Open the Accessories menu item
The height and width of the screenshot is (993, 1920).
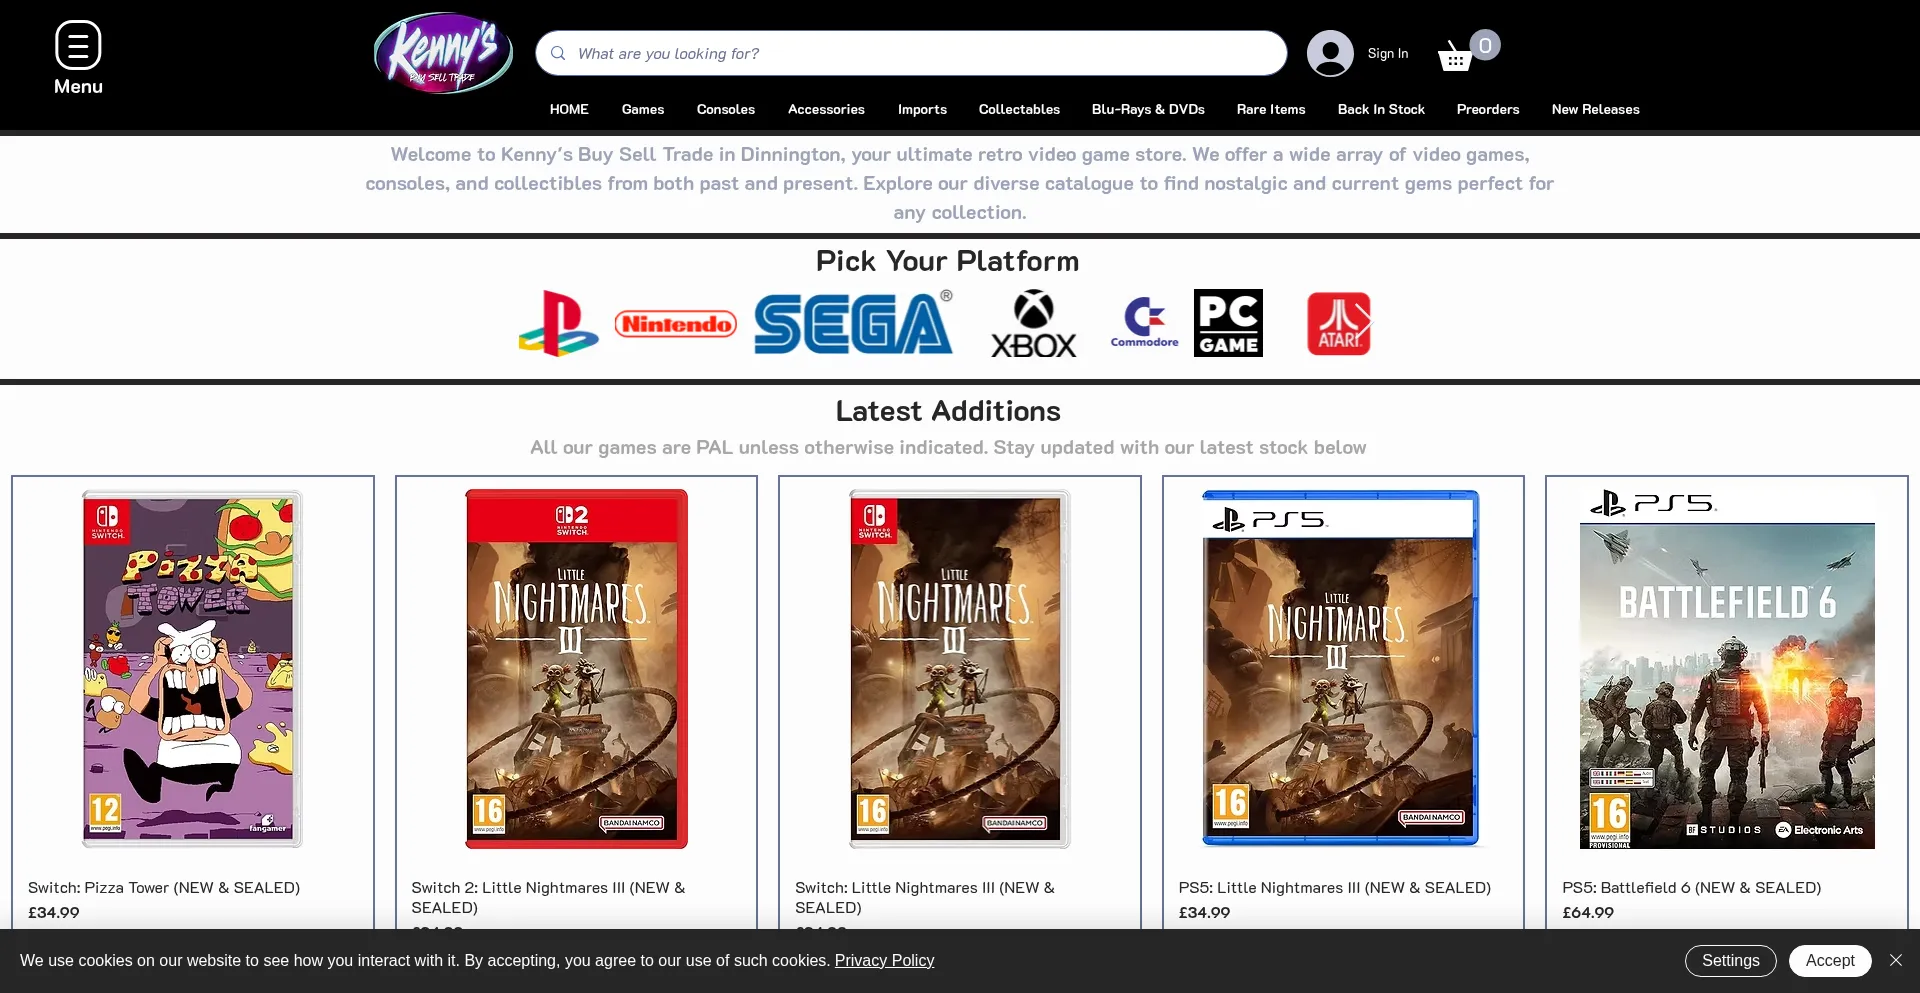(826, 109)
